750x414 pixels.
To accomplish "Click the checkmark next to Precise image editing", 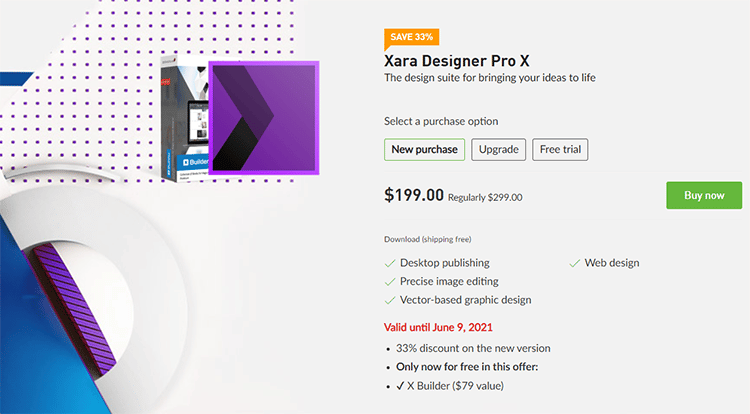I will click(x=390, y=282).
